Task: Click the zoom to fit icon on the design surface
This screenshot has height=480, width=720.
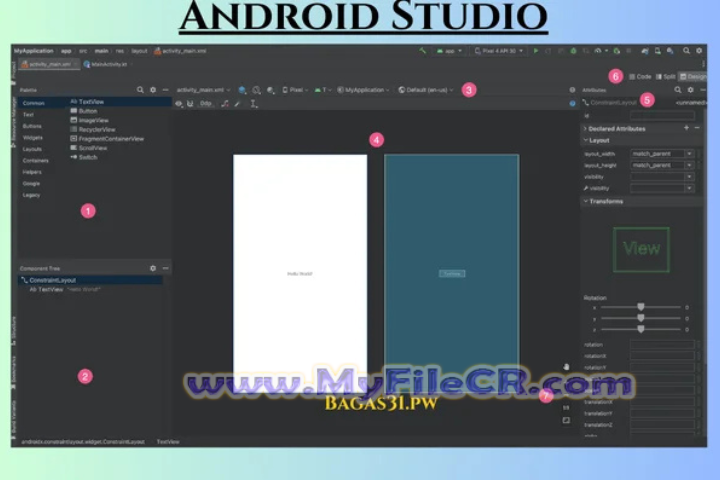Action: pos(566,420)
